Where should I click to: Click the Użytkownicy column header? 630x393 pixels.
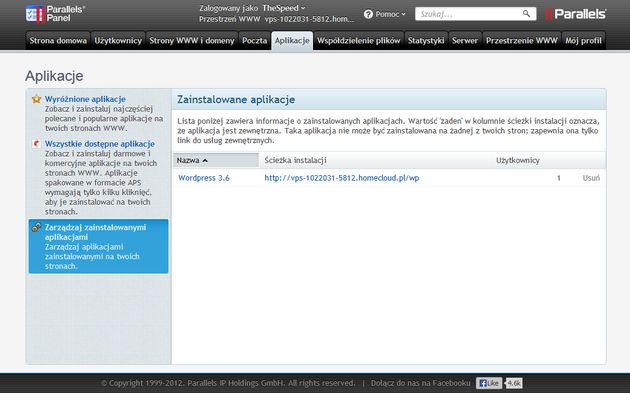click(518, 160)
